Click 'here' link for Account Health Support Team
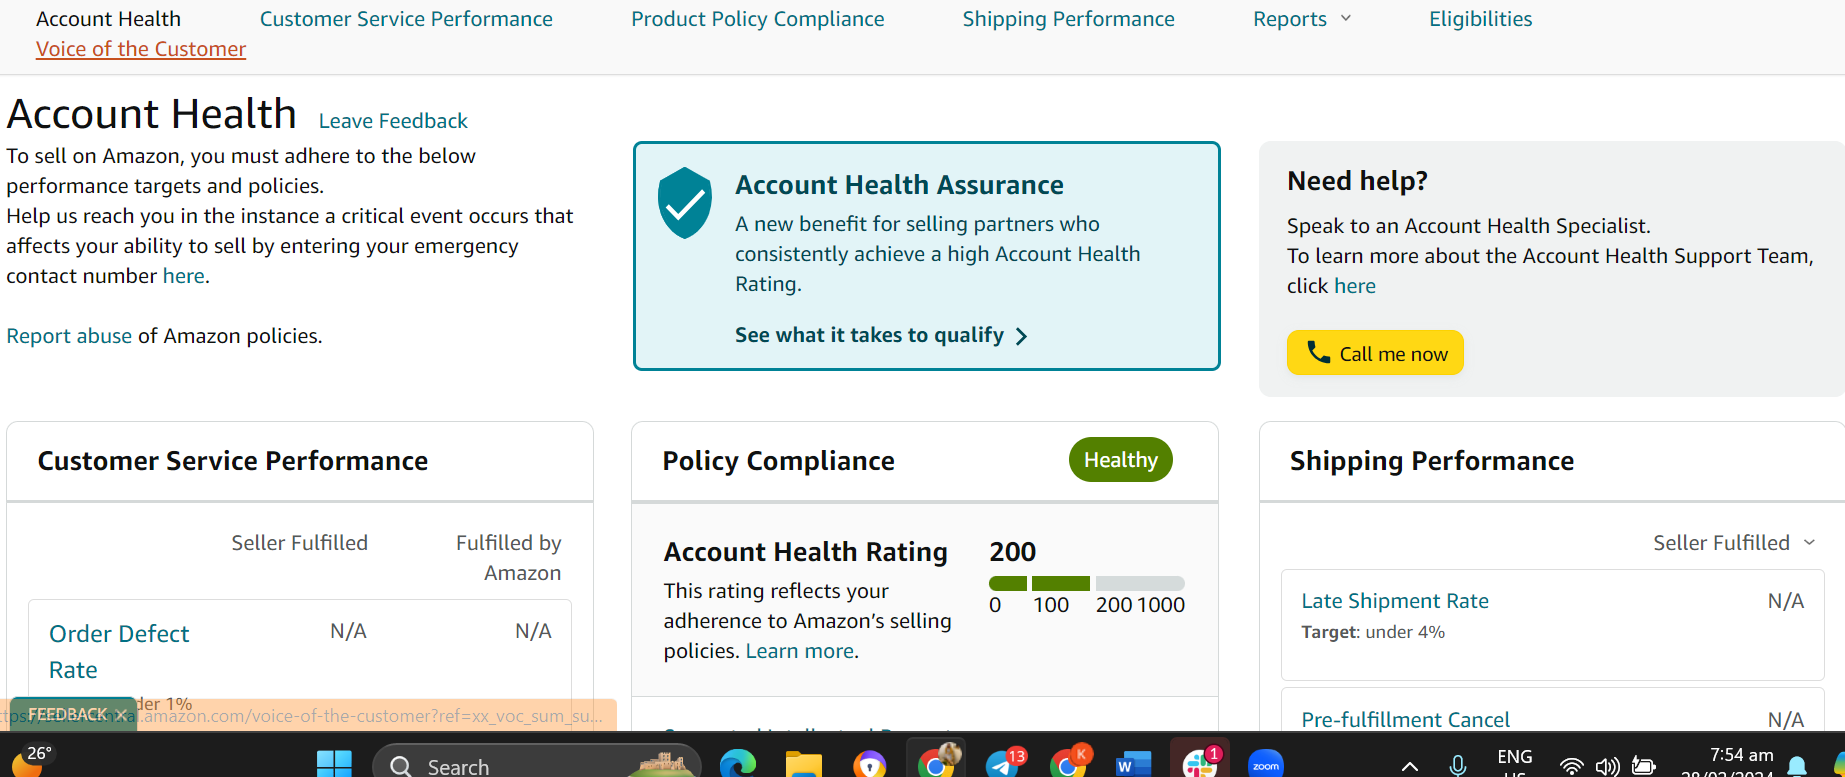 click(1355, 286)
